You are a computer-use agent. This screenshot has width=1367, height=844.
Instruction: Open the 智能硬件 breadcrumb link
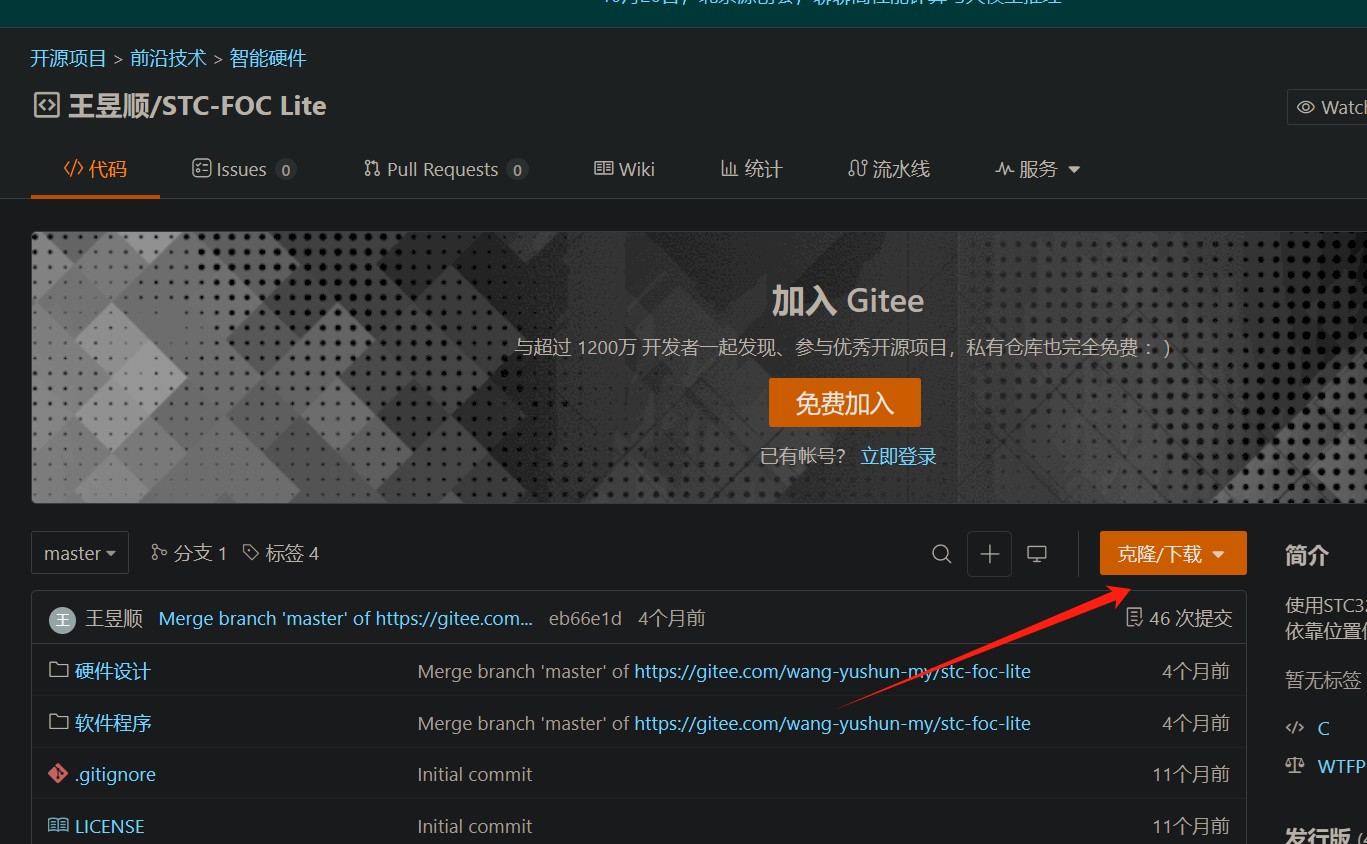coord(268,59)
